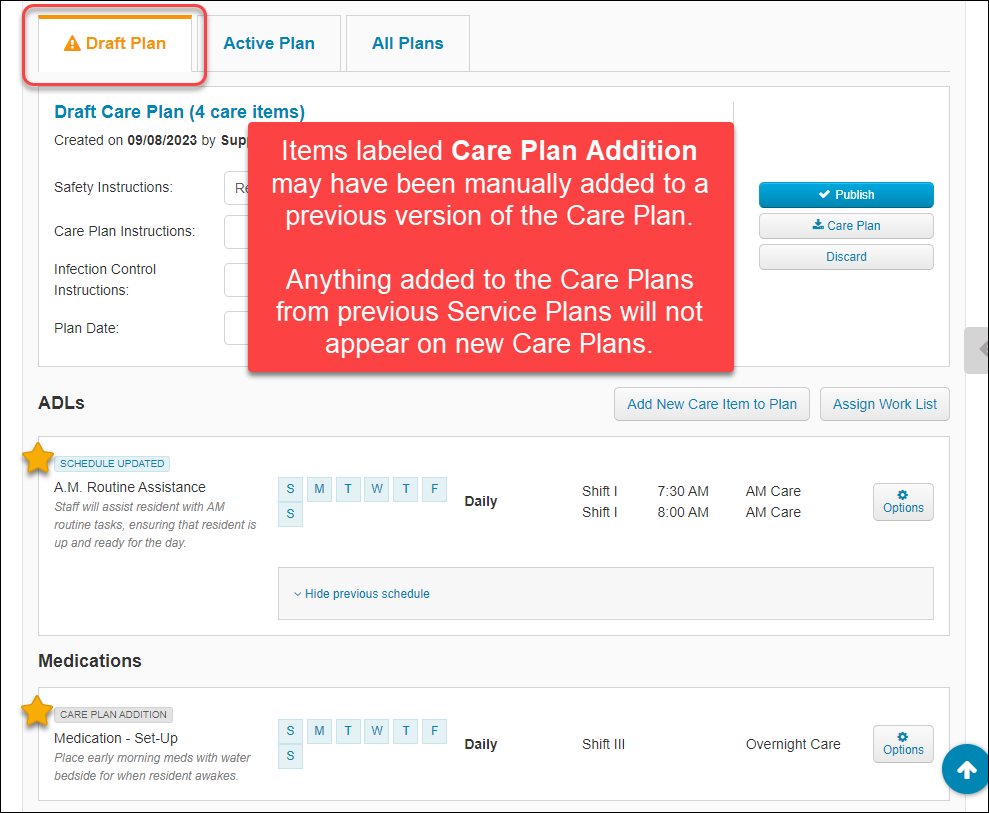Image resolution: width=989 pixels, height=813 pixels.
Task: Download the Care Plan
Action: coord(845,226)
